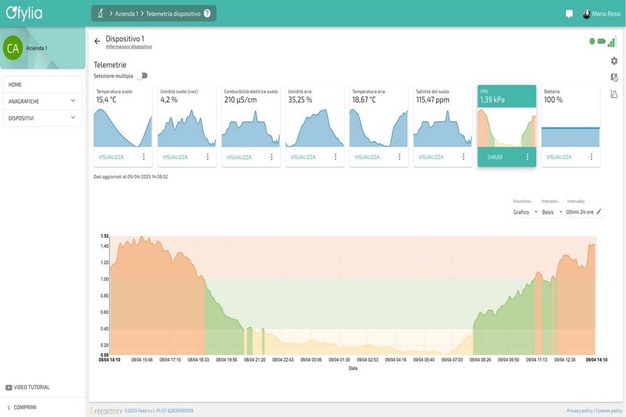Open the Informazioni dispositivo link

pos(128,47)
